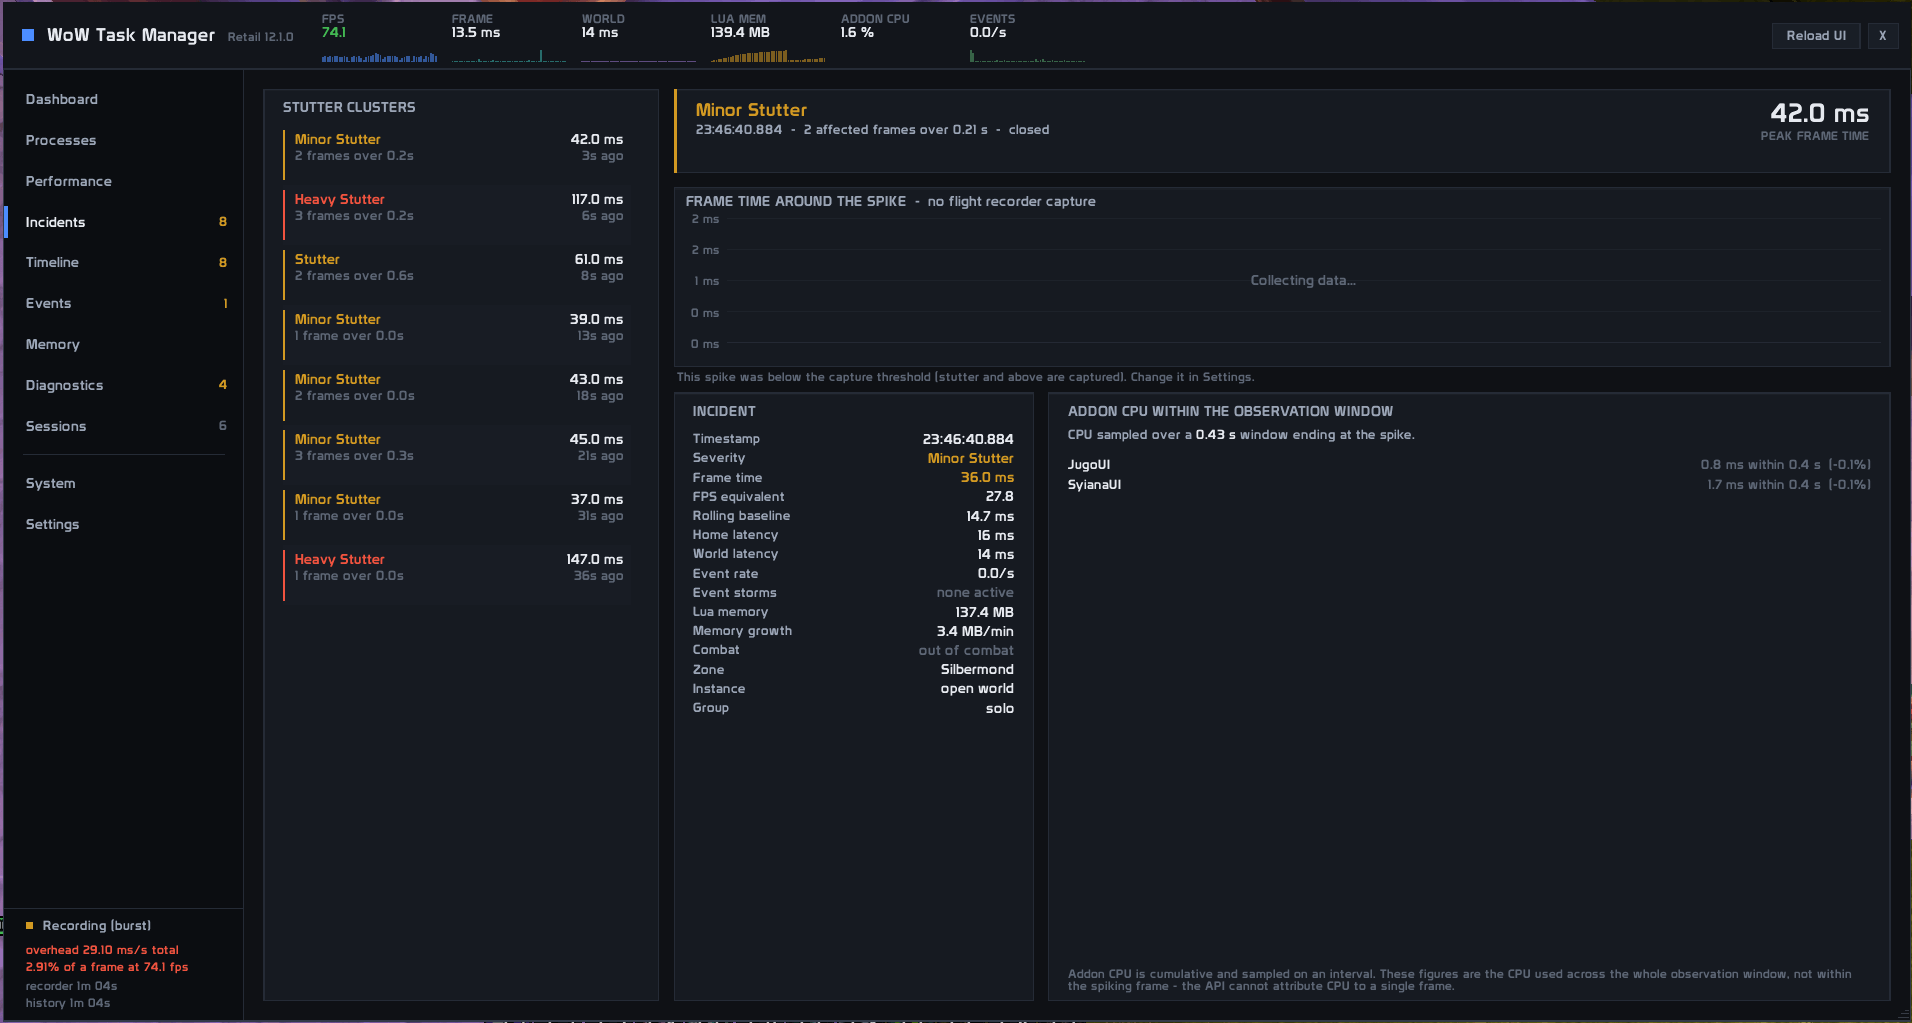Click the ADDON CPU metric in header
The height and width of the screenshot is (1023, 1912).
pos(875,26)
